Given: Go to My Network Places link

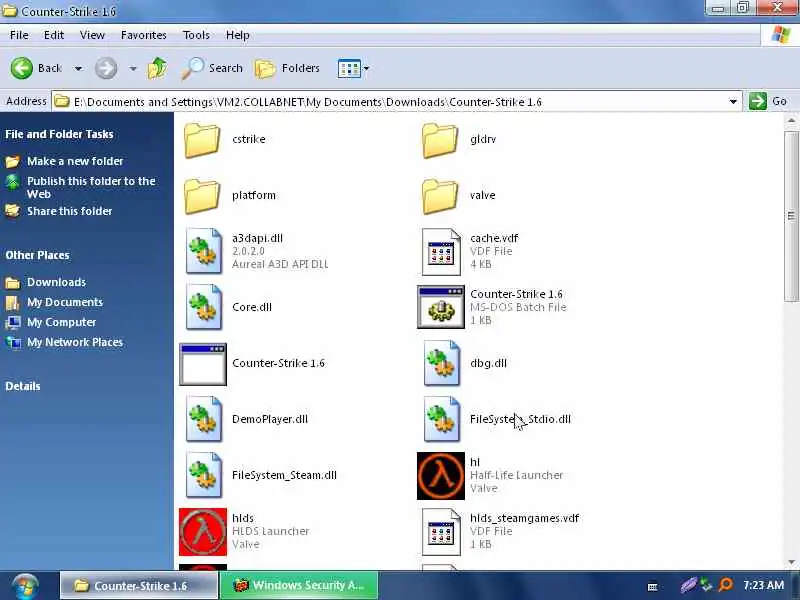Looking at the screenshot, I should (x=74, y=342).
